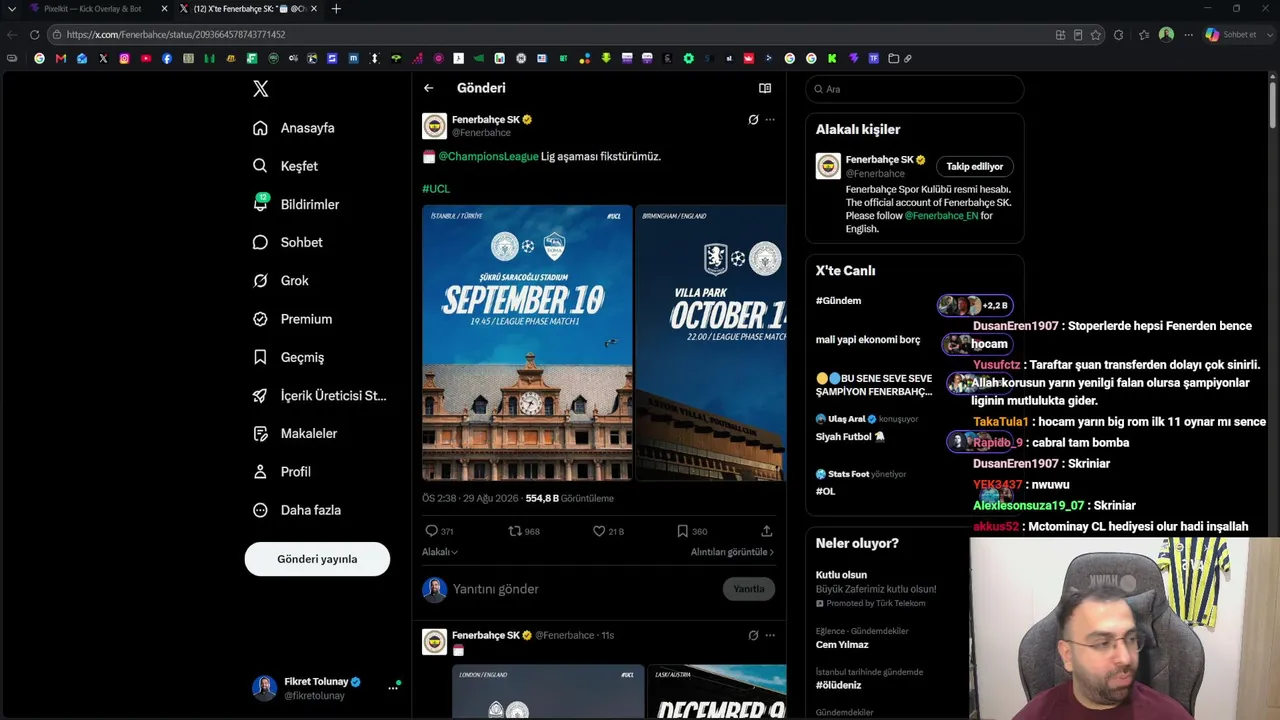Open Sohbet in the sidebar
Screen dimensions: 1280x720
[288, 242]
